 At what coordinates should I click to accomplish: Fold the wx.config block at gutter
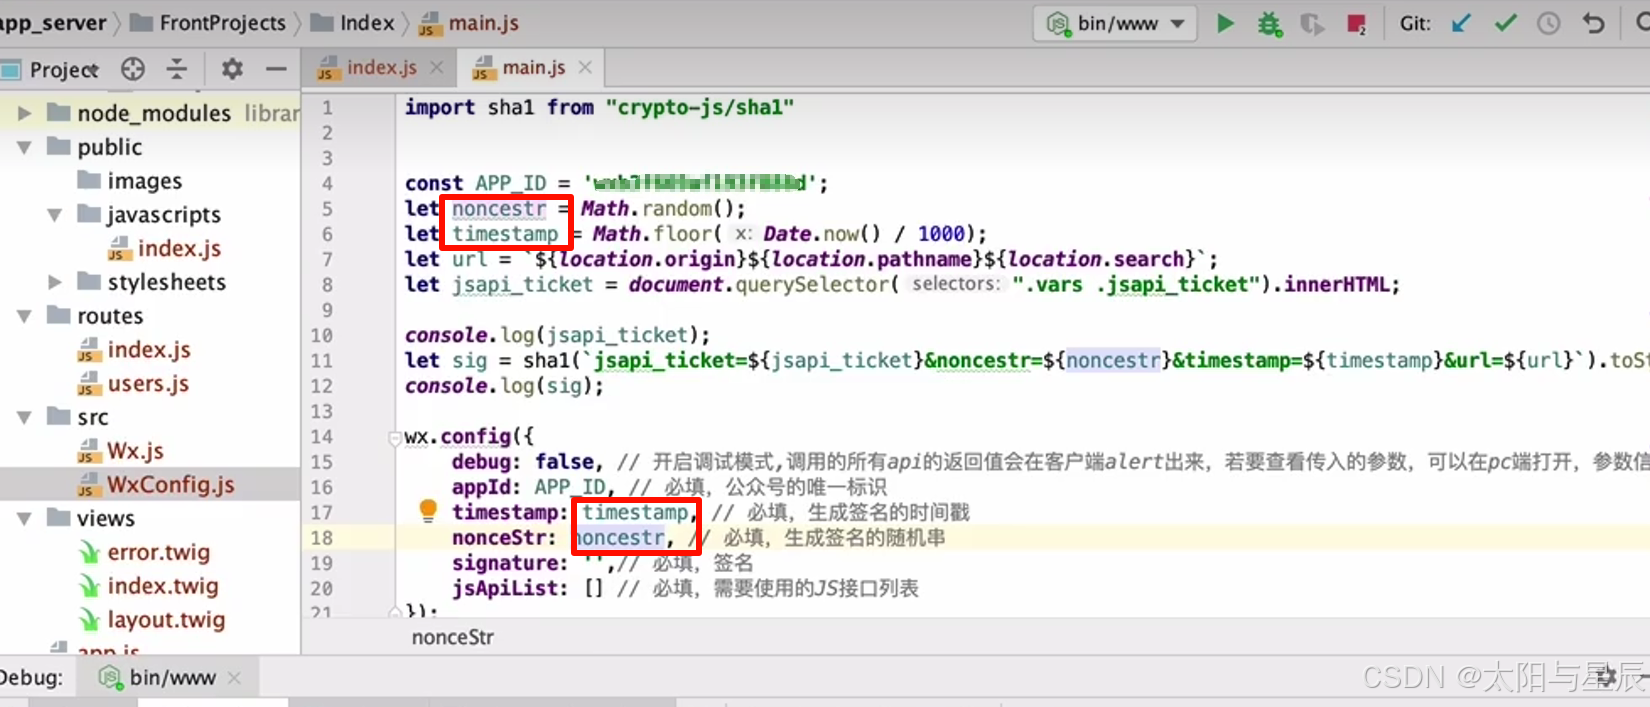[x=395, y=437]
